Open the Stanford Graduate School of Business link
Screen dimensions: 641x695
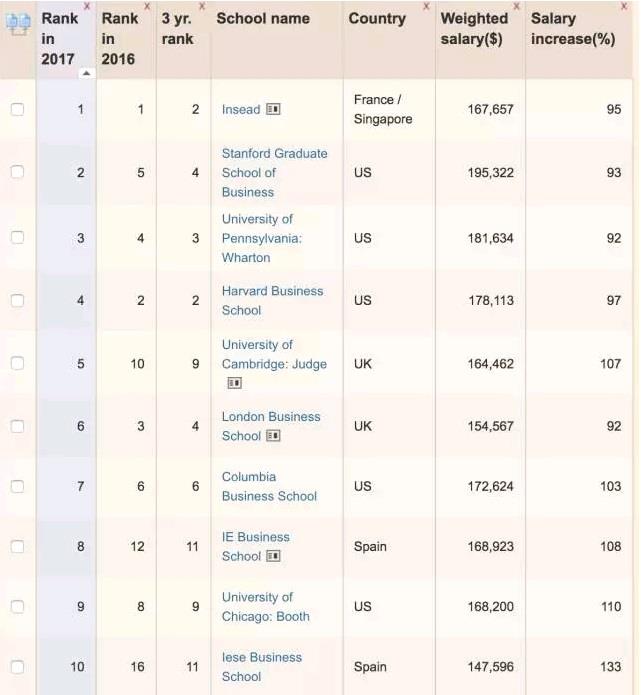(x=274, y=173)
